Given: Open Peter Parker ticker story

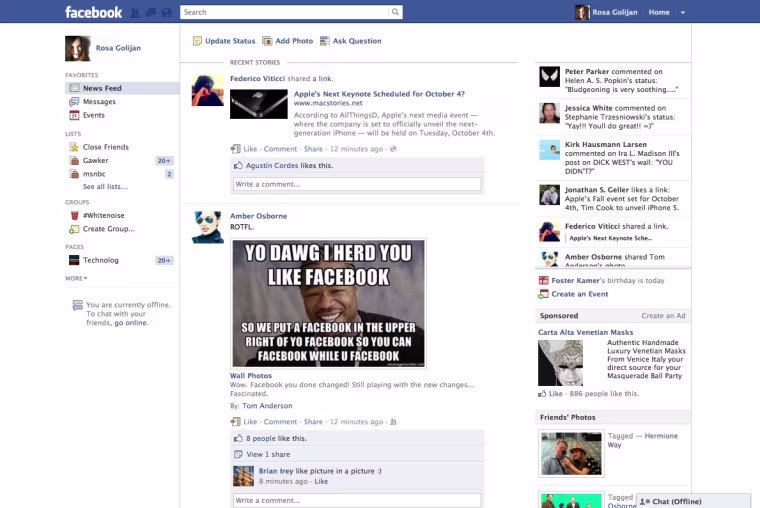Looking at the screenshot, I should [x=613, y=80].
